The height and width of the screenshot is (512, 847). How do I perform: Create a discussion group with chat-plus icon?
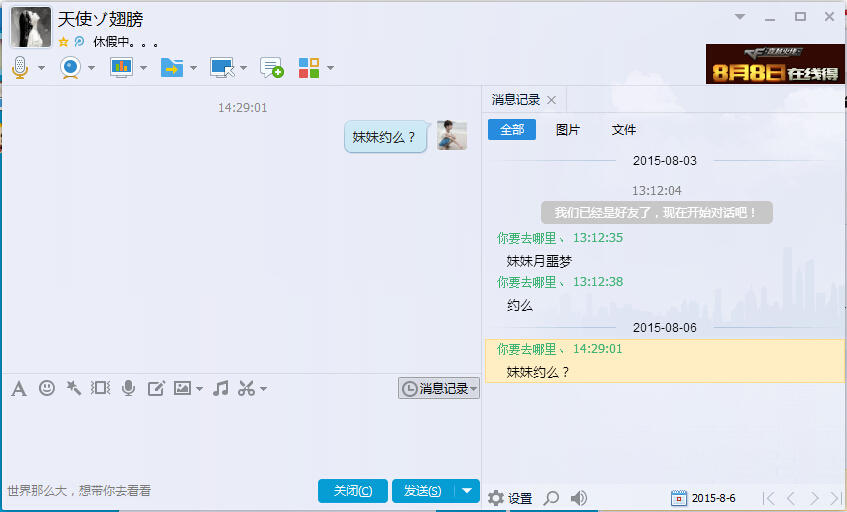coord(271,68)
